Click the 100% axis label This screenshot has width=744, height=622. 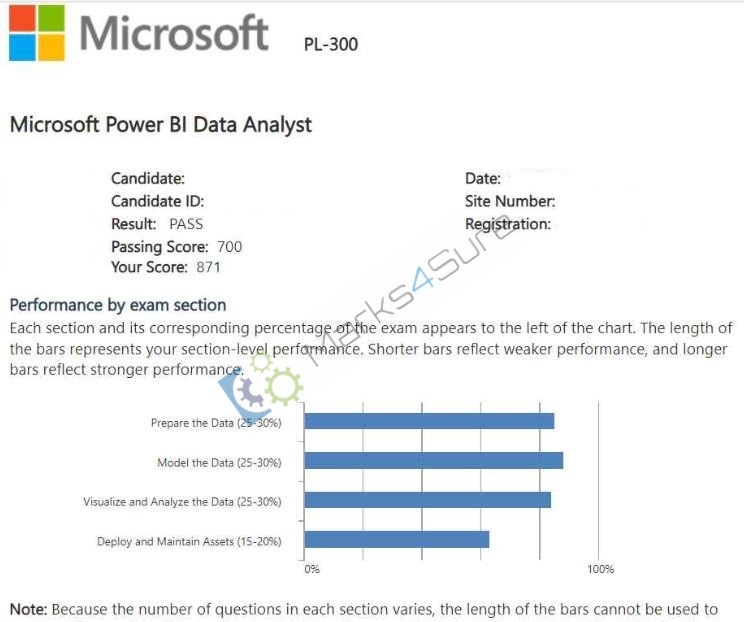[x=601, y=569]
